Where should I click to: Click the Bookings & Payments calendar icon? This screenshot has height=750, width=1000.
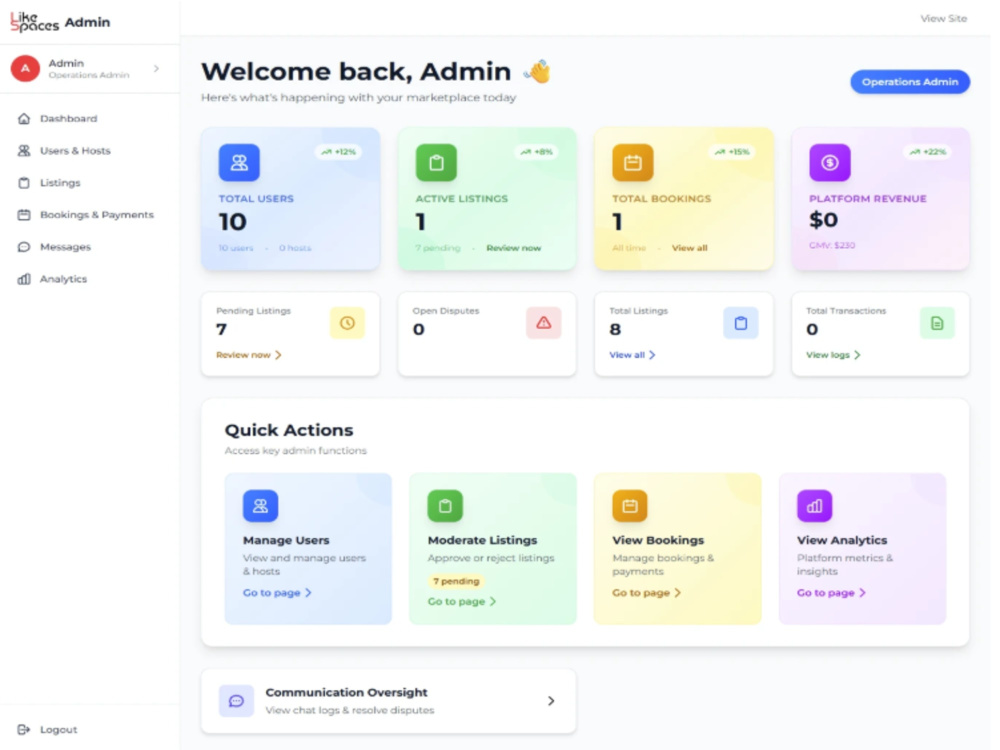[x=24, y=214]
